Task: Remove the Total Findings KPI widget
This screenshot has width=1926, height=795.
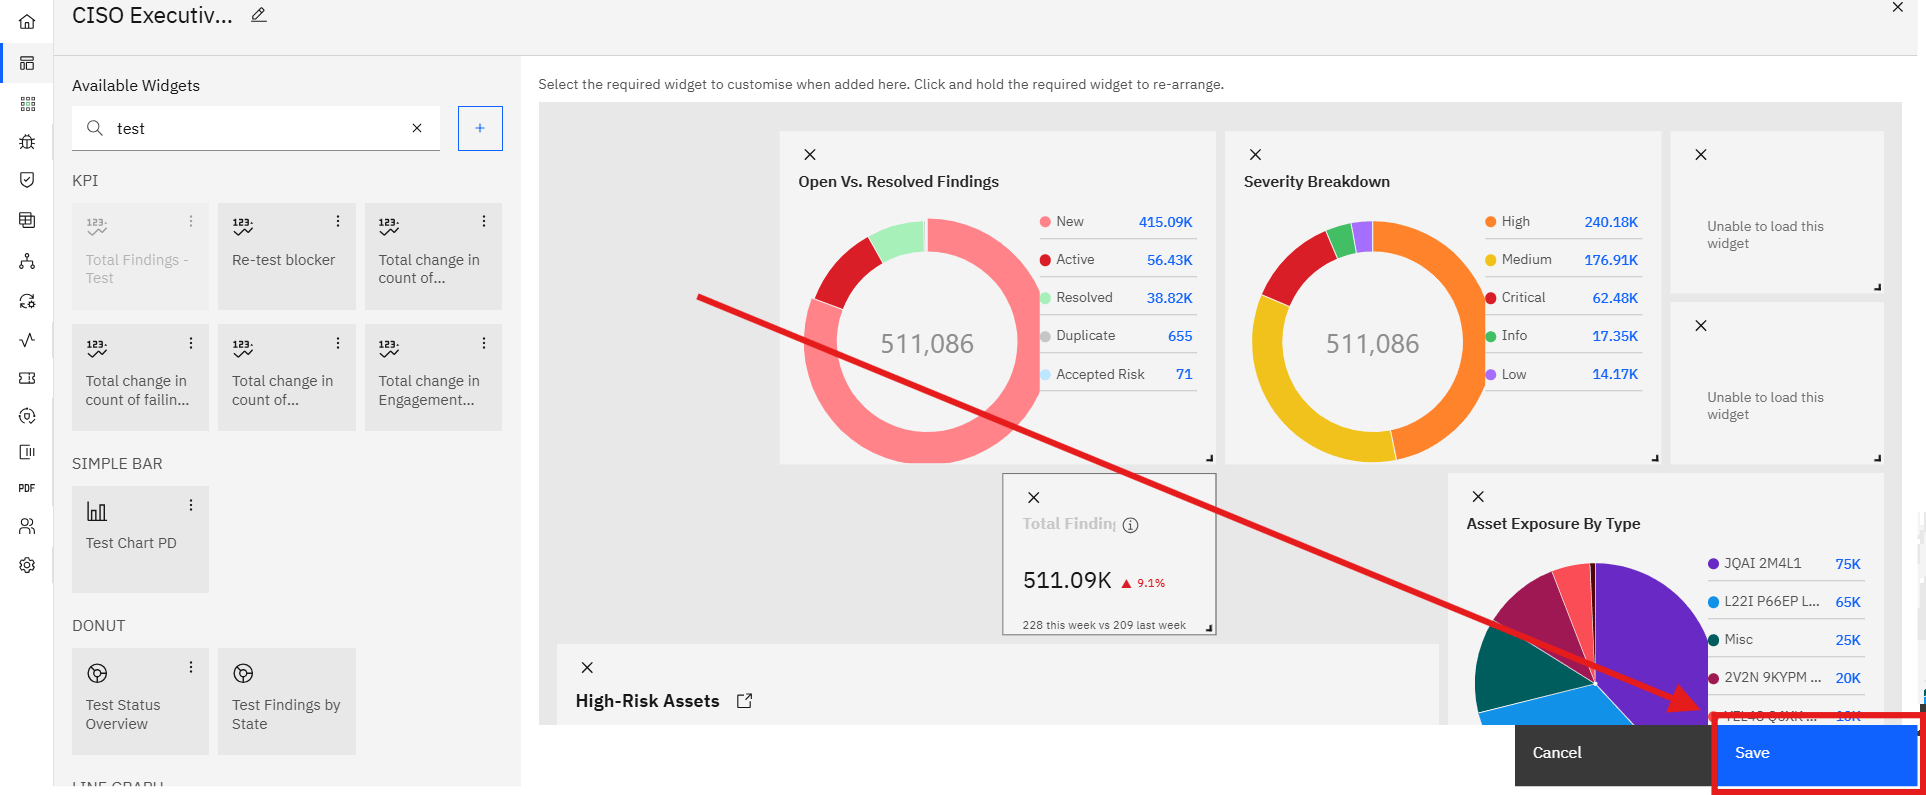Action: [1034, 498]
